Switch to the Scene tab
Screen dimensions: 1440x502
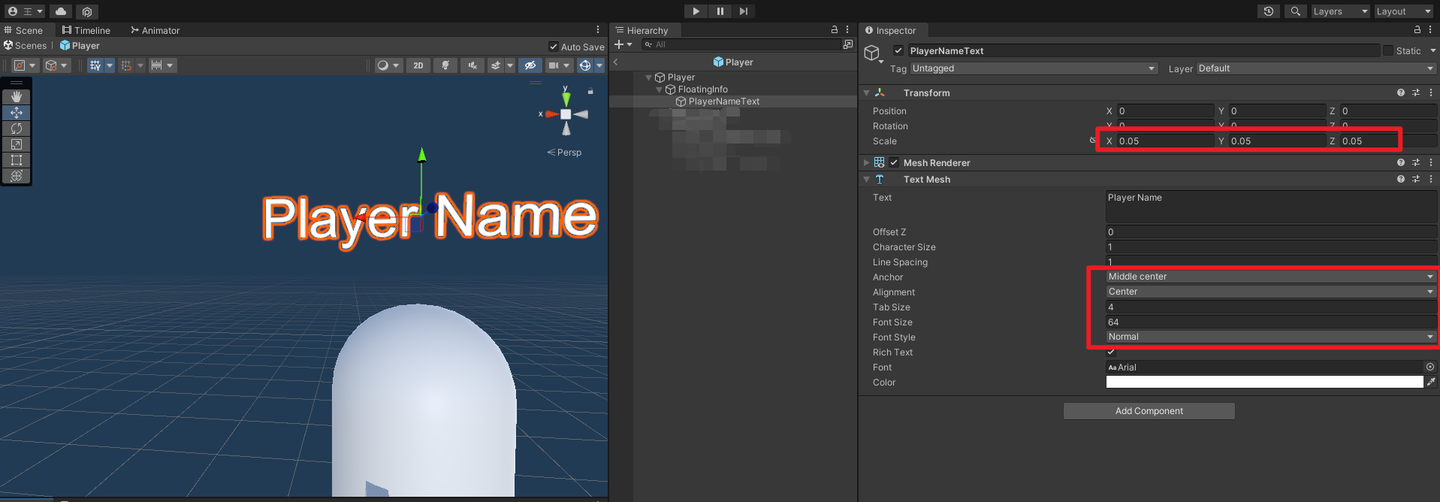click(x=24, y=30)
